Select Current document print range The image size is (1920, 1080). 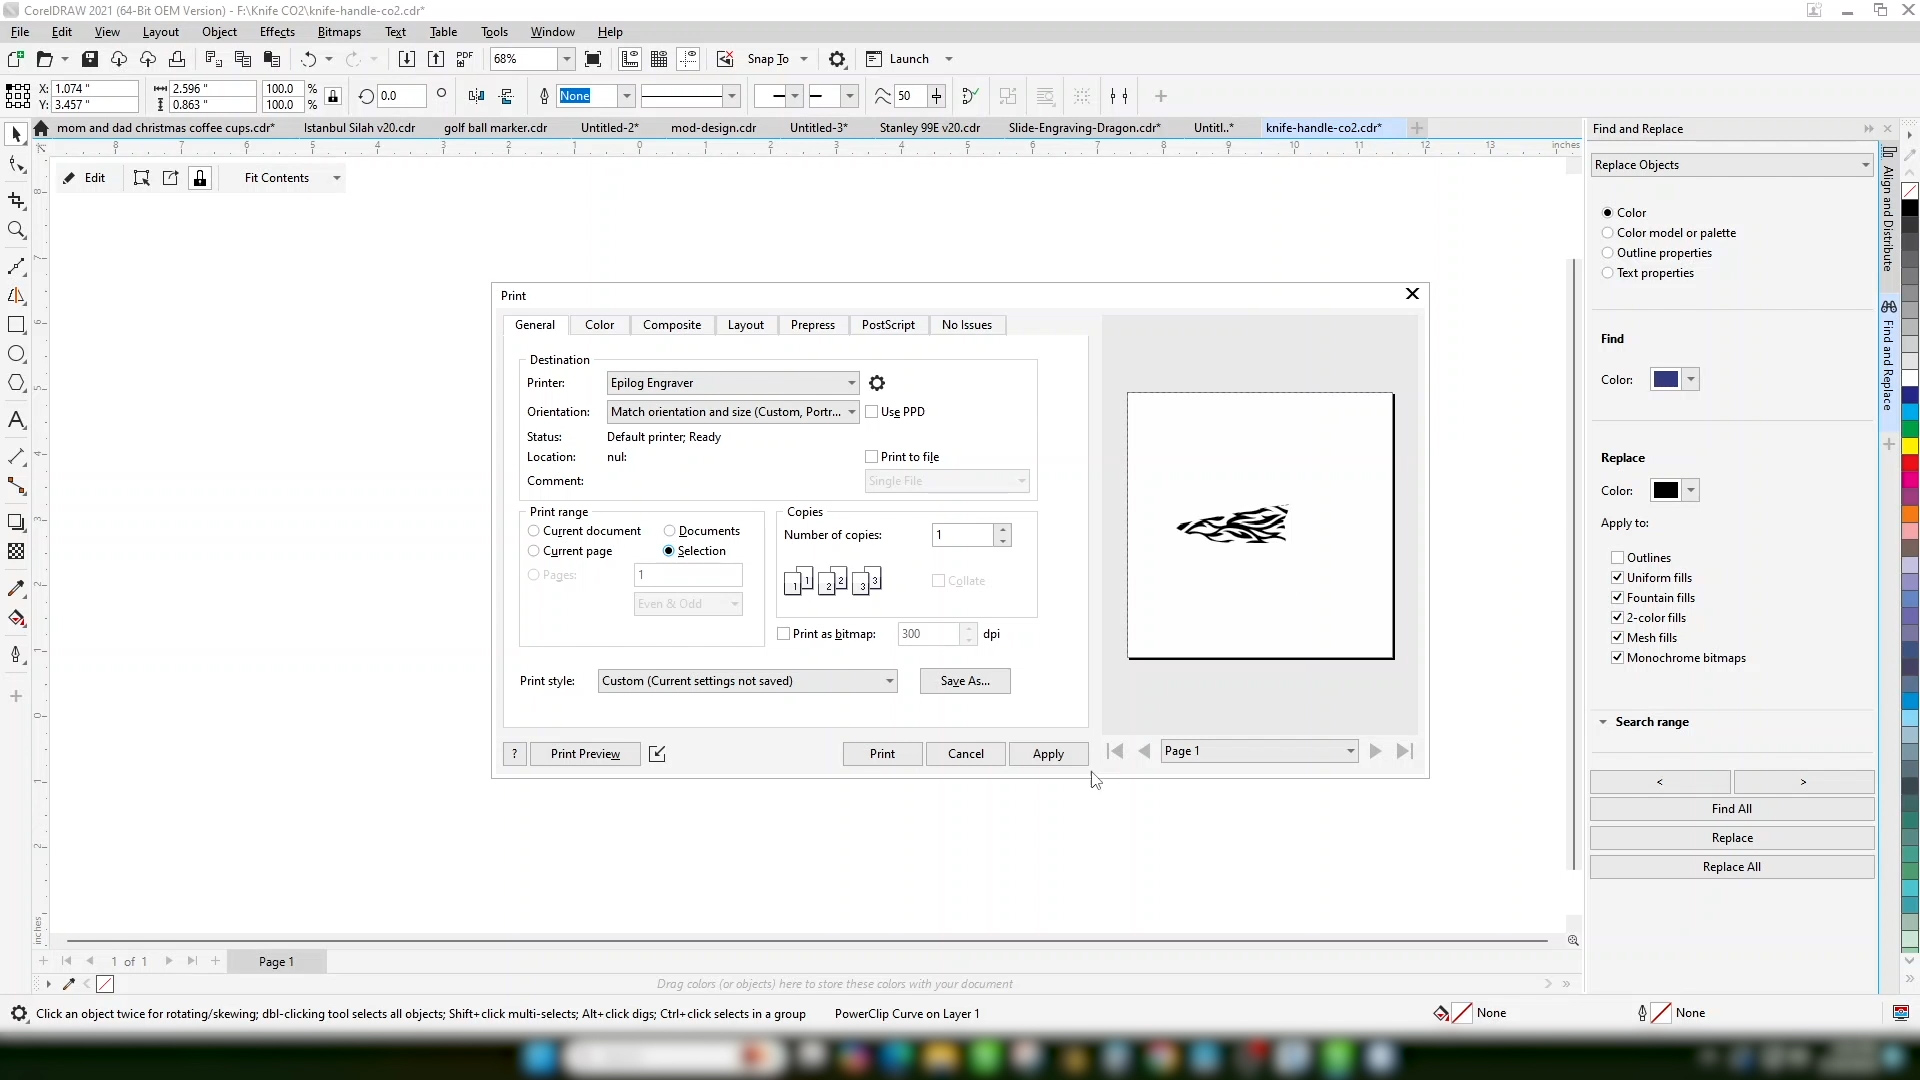(x=534, y=531)
